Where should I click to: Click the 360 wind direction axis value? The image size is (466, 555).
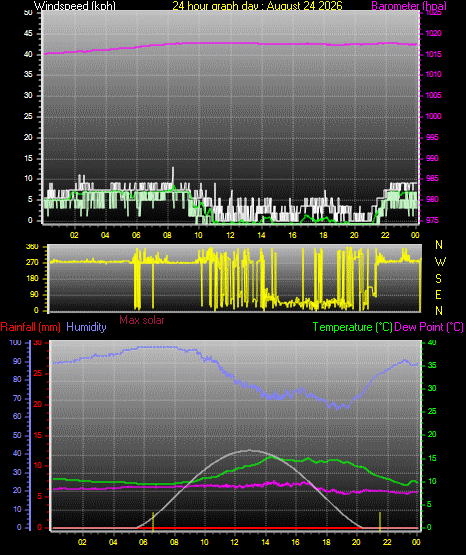(32, 247)
